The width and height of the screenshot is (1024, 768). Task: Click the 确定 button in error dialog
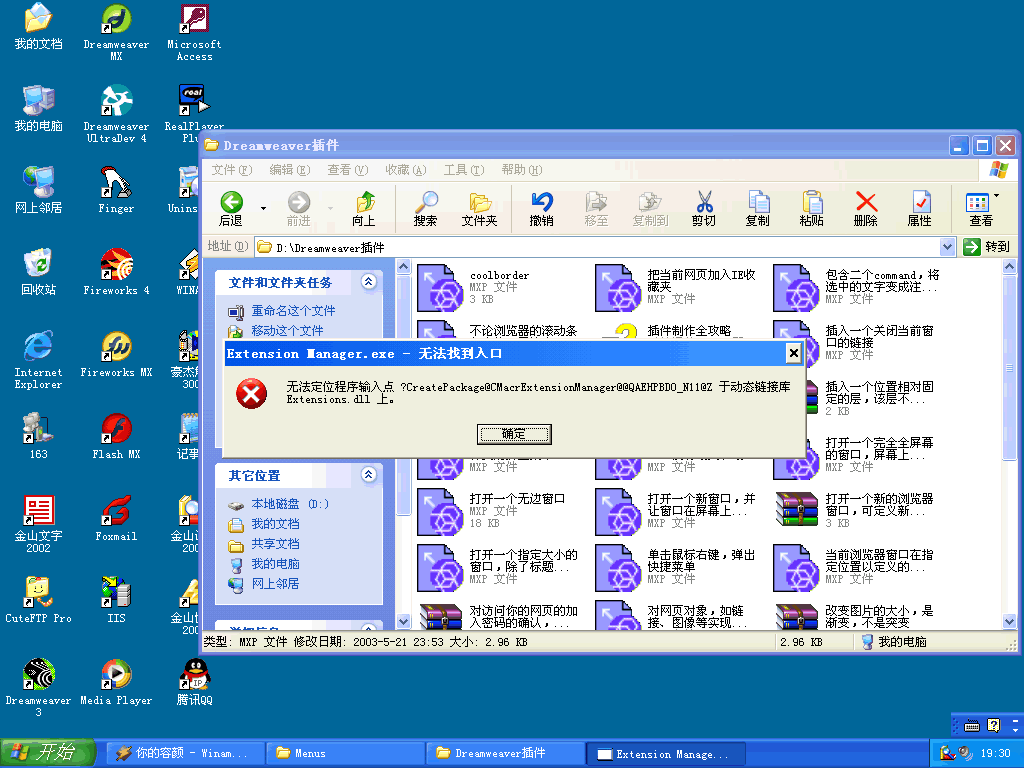pos(514,434)
